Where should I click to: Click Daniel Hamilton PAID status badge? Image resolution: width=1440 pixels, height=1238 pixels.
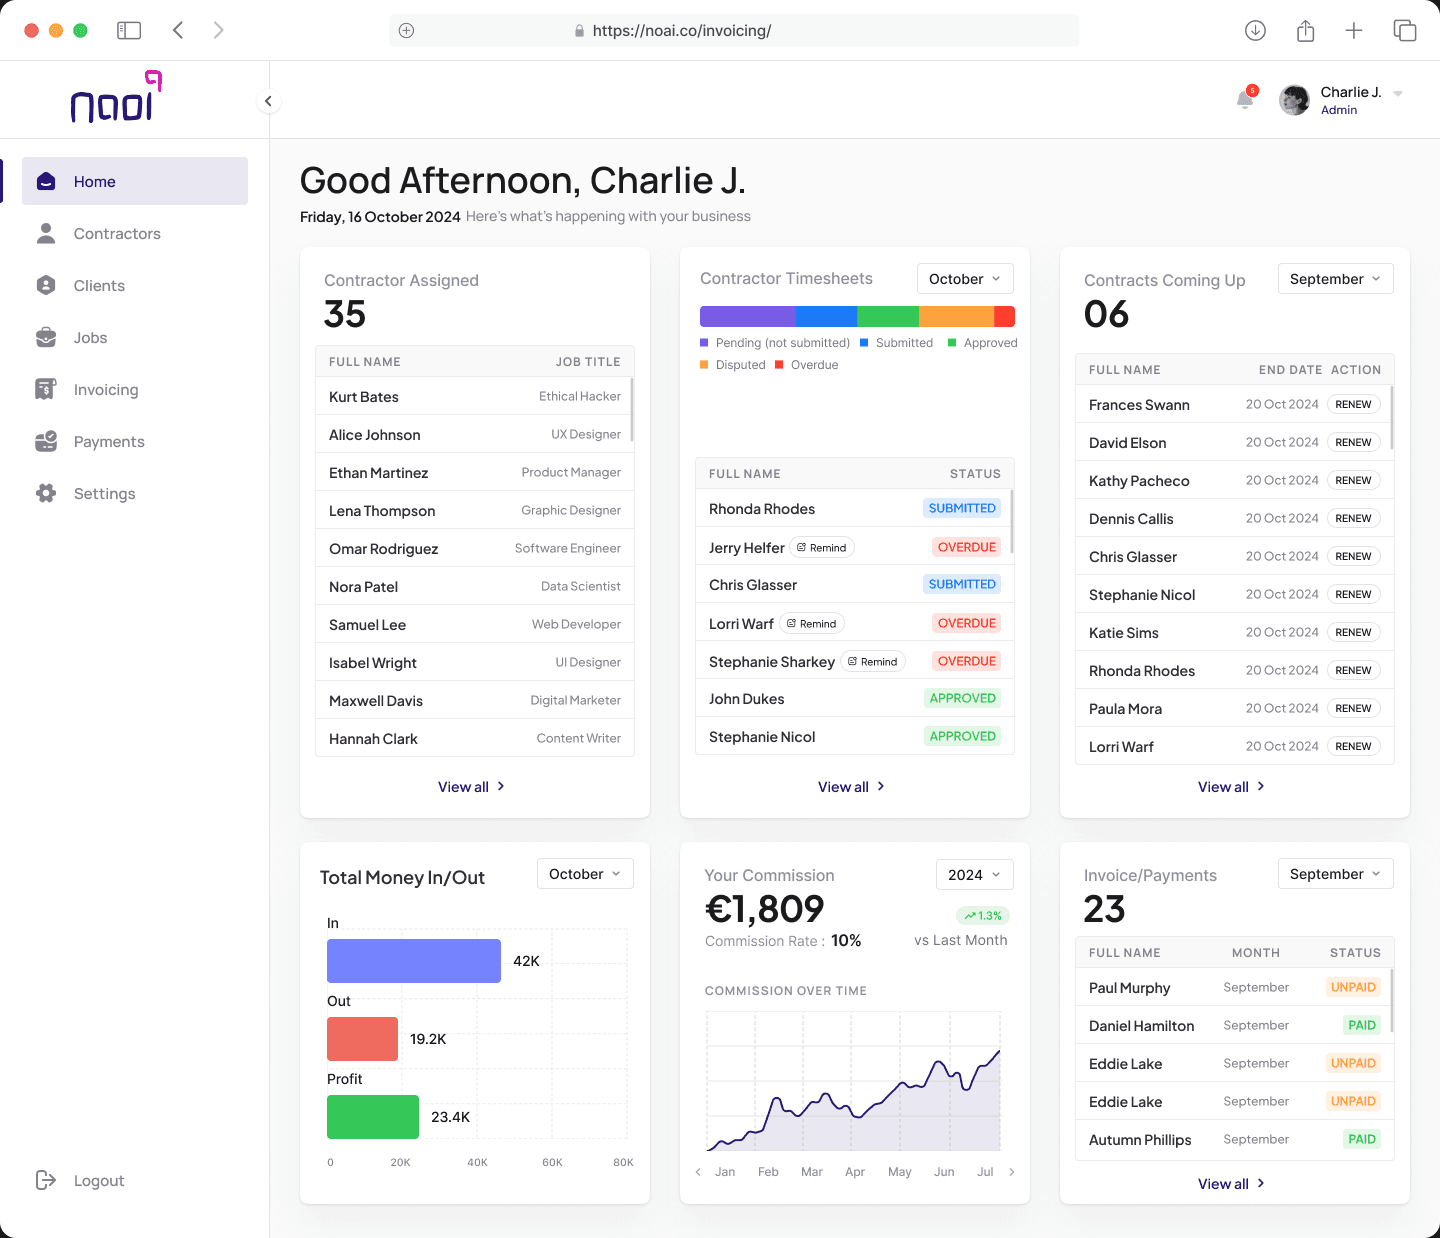tap(1362, 1025)
